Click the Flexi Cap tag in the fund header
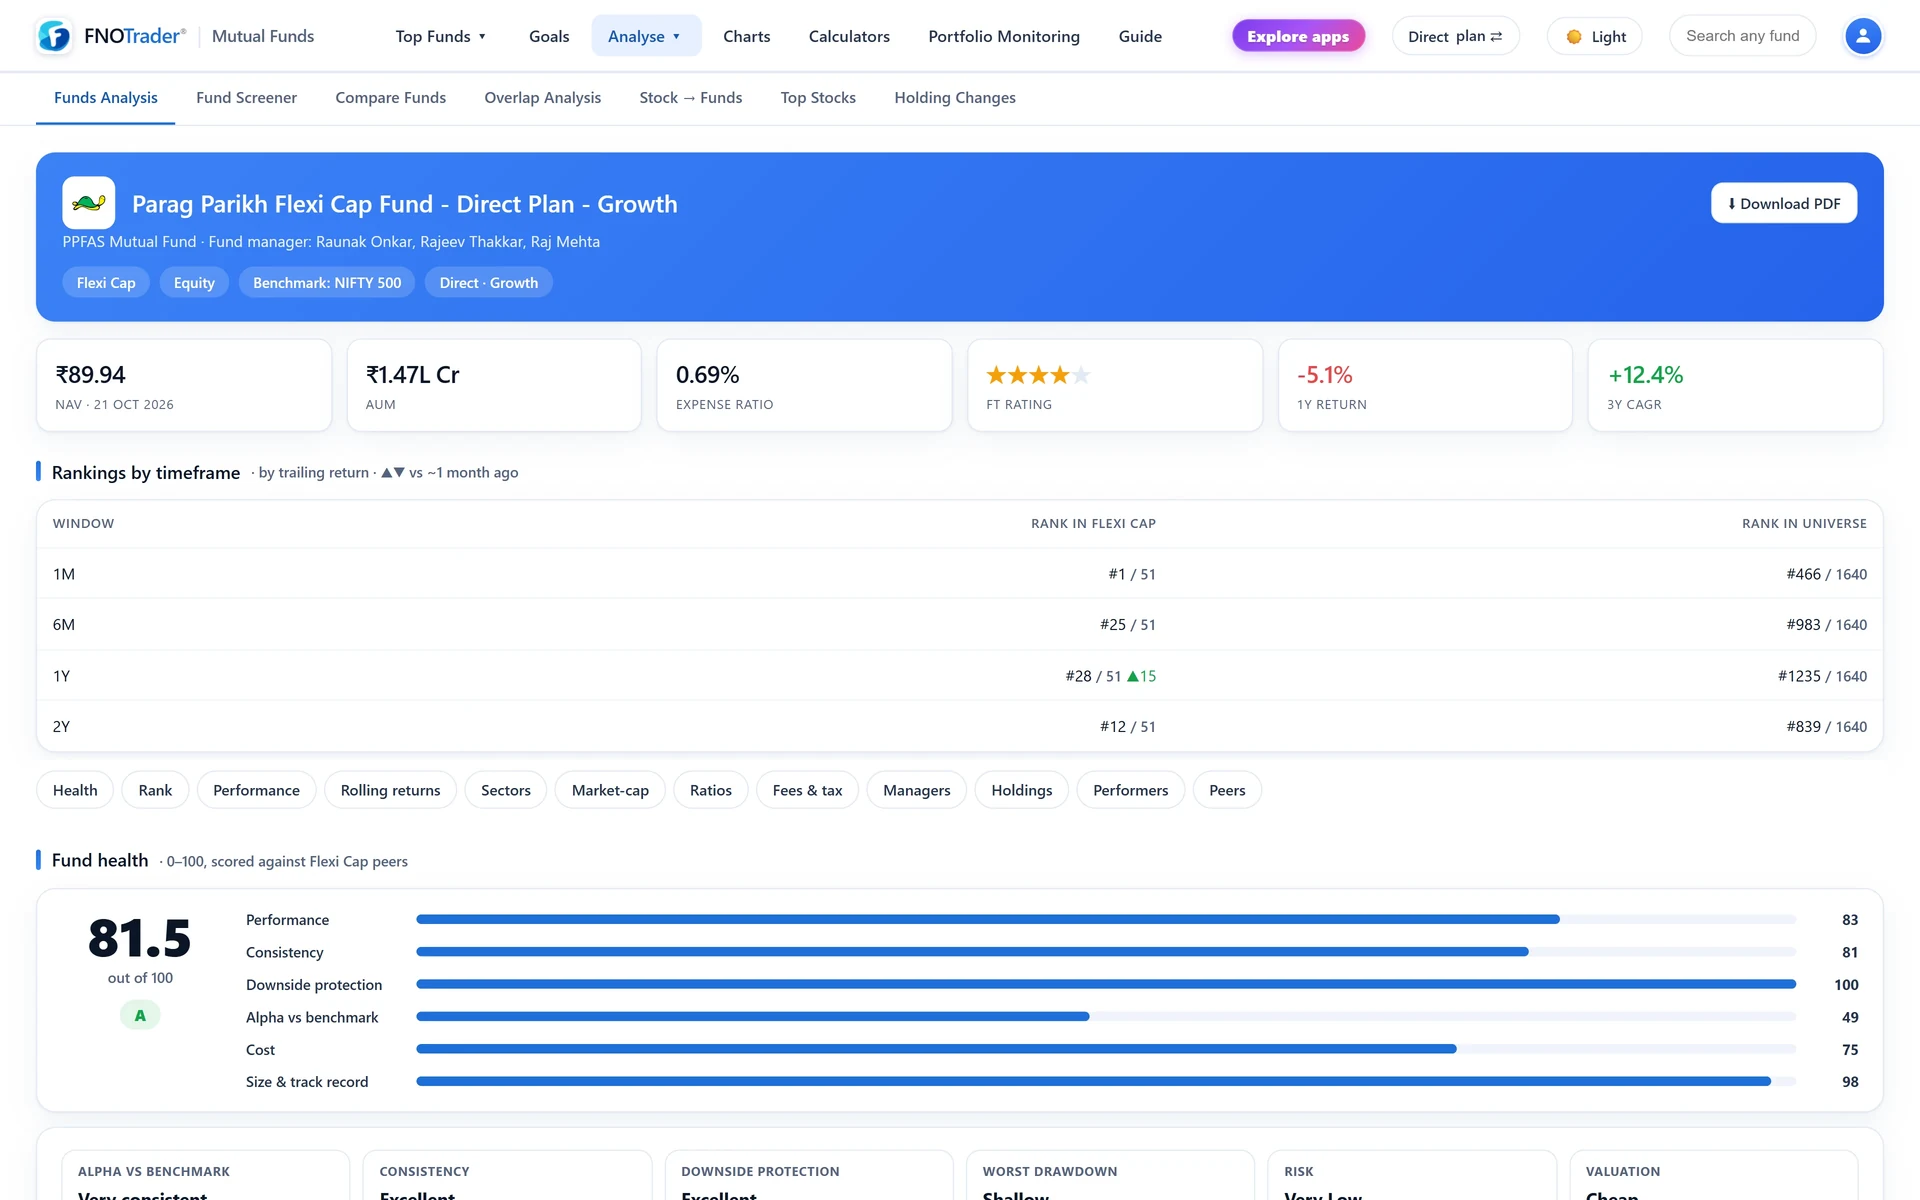 [x=106, y=283]
